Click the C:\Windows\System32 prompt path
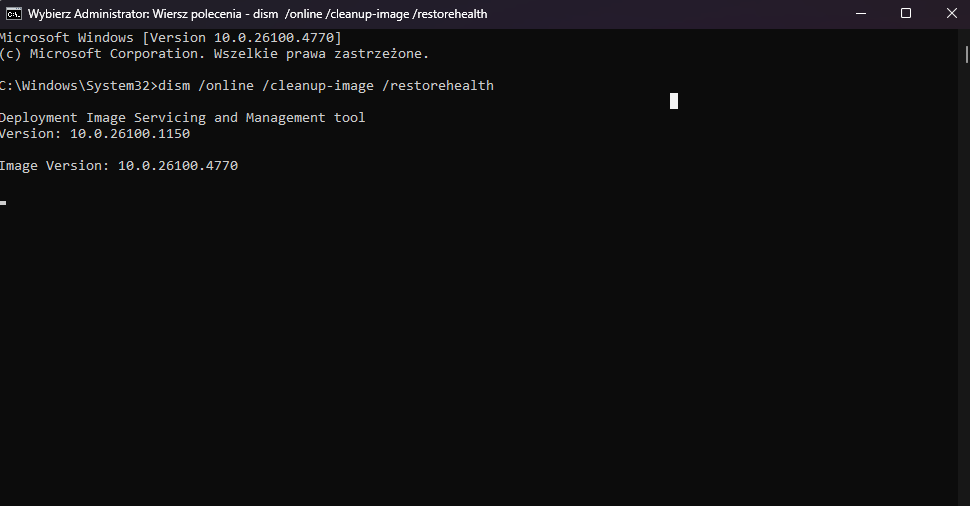Image resolution: width=970 pixels, height=506 pixels. pyautogui.click(x=75, y=85)
